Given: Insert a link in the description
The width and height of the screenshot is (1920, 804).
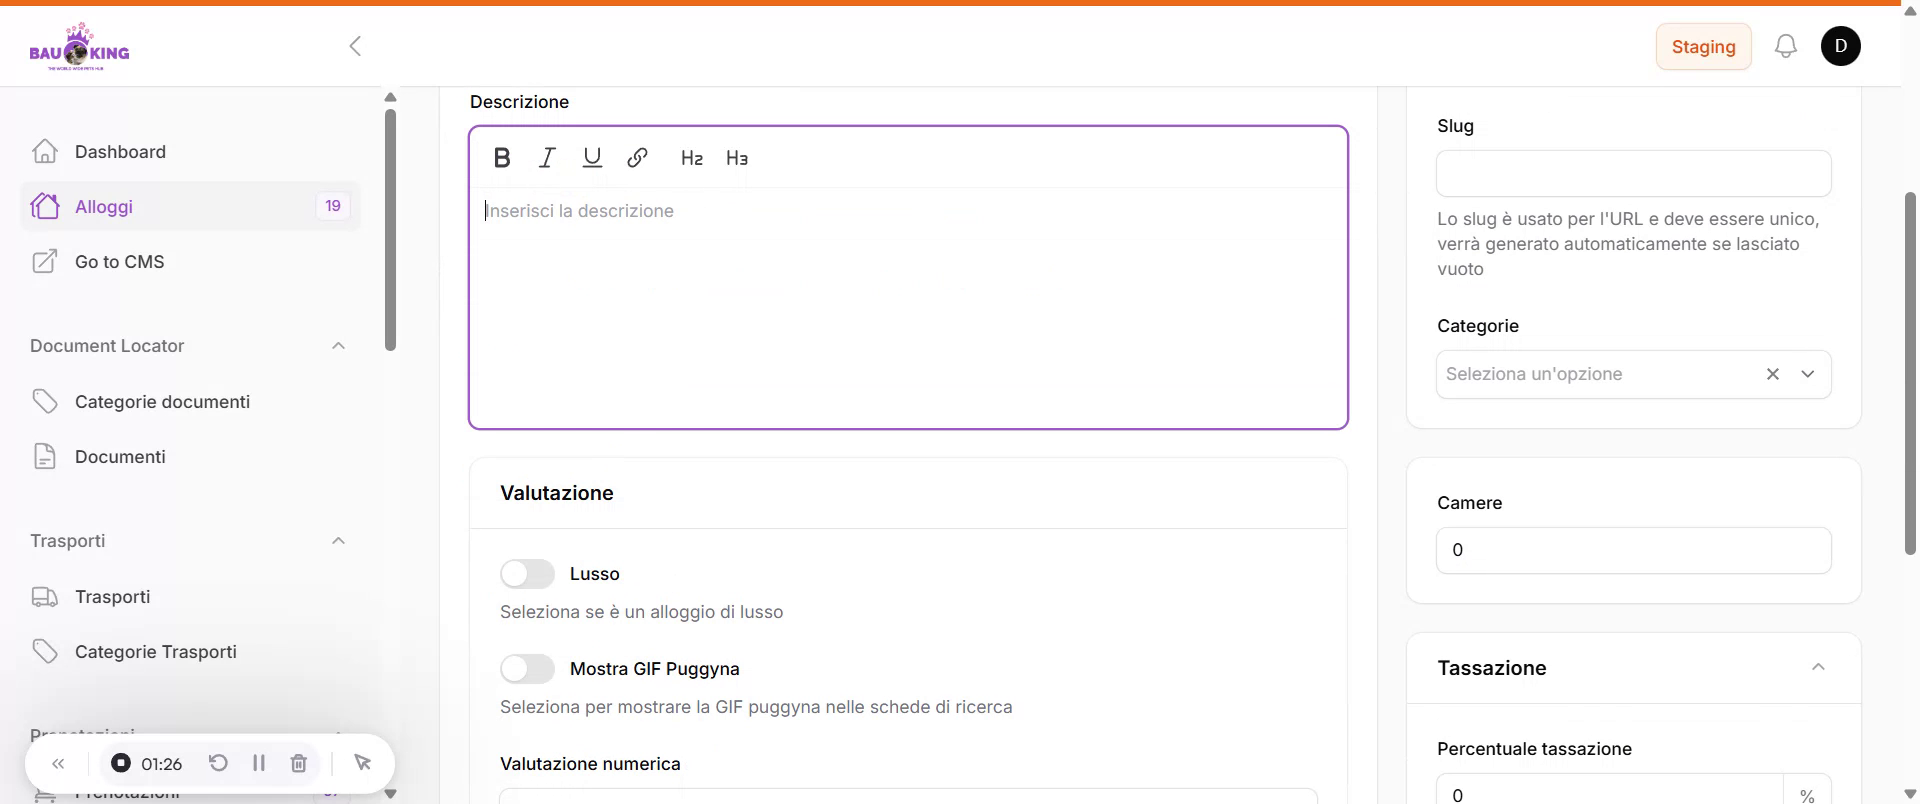Looking at the screenshot, I should 637,158.
